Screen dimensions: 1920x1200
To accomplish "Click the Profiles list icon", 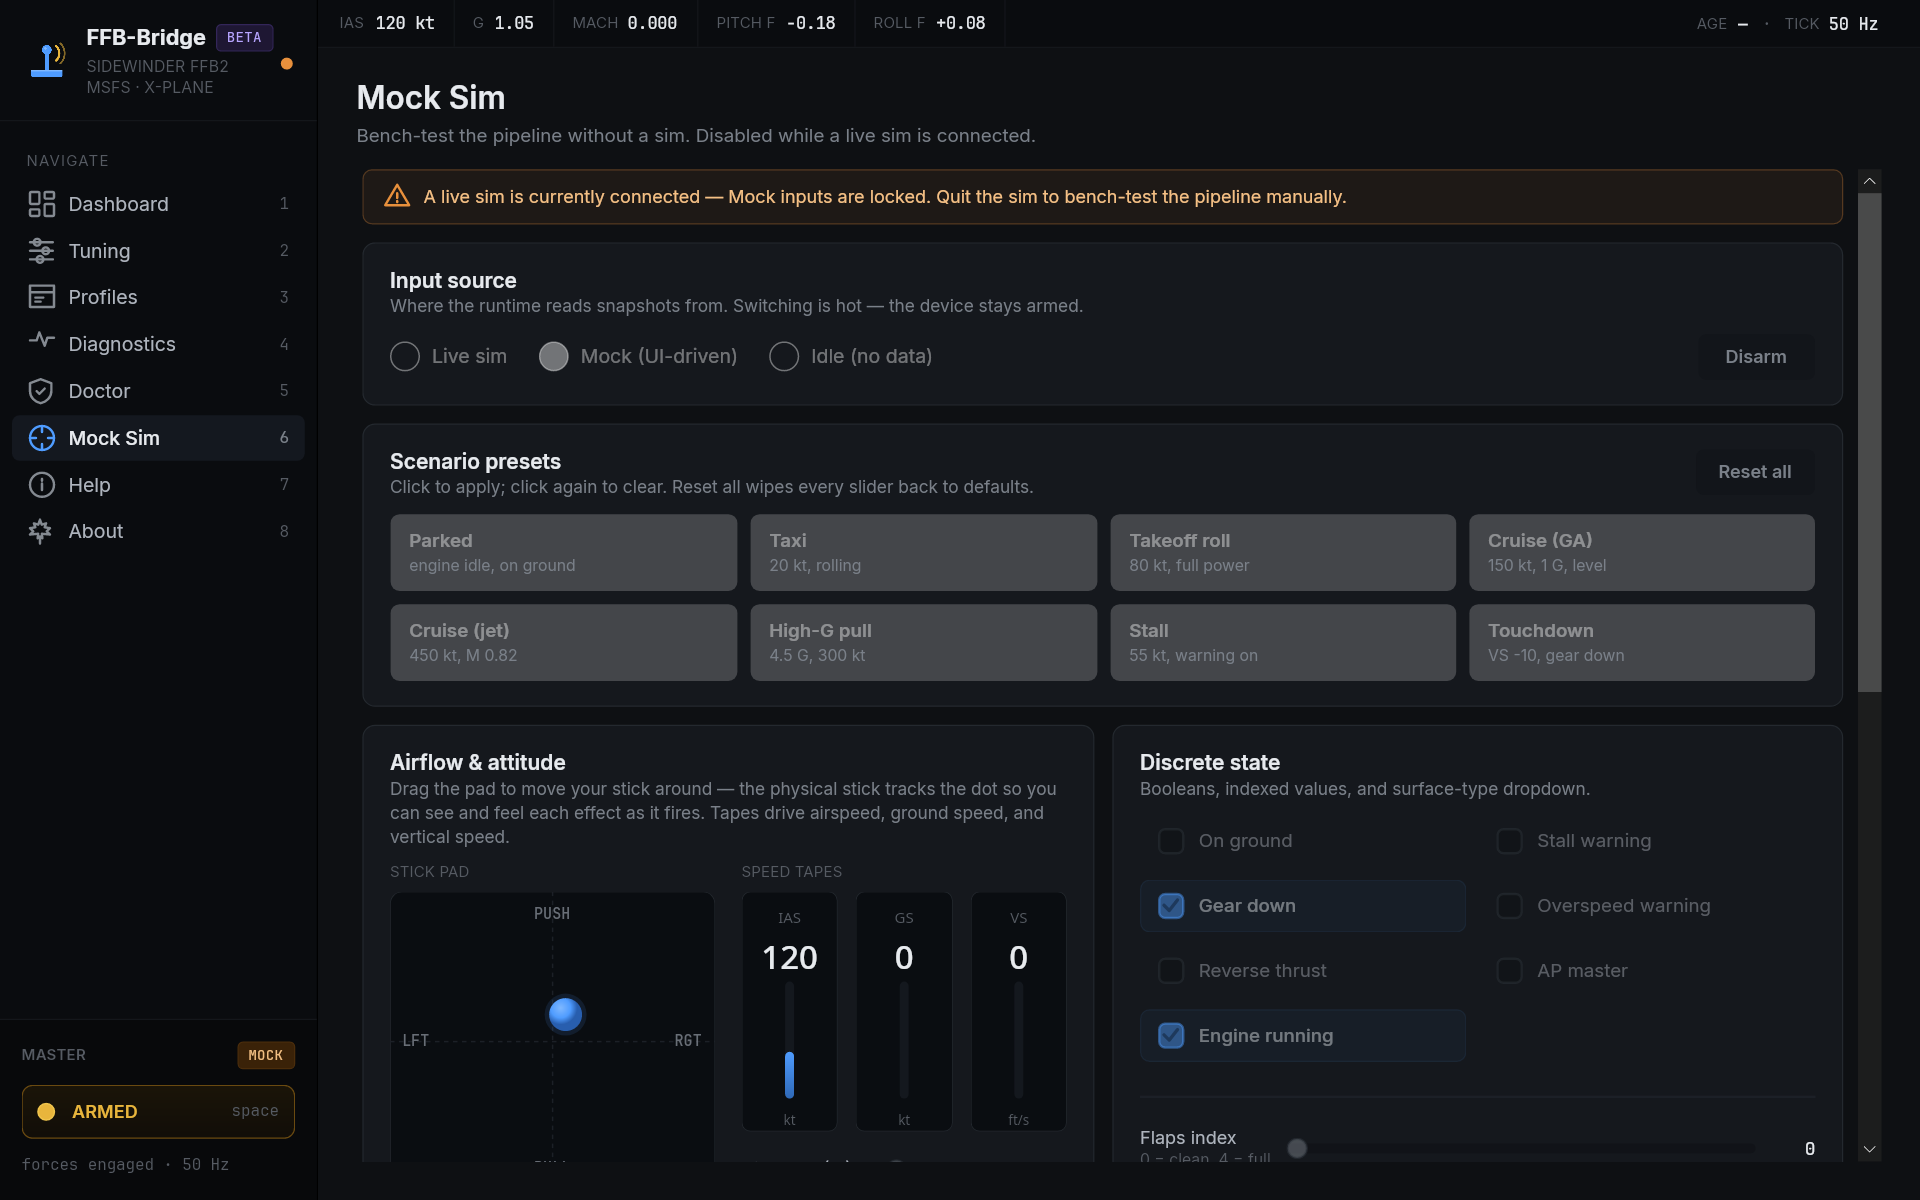I will click(41, 297).
